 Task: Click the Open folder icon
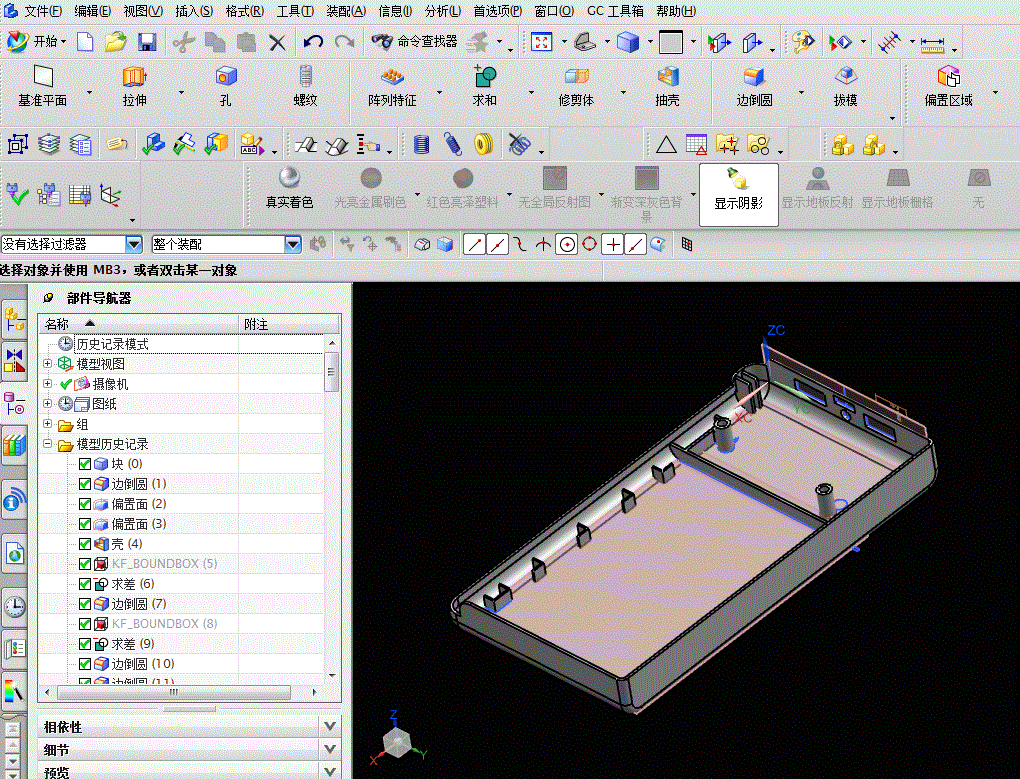(115, 42)
